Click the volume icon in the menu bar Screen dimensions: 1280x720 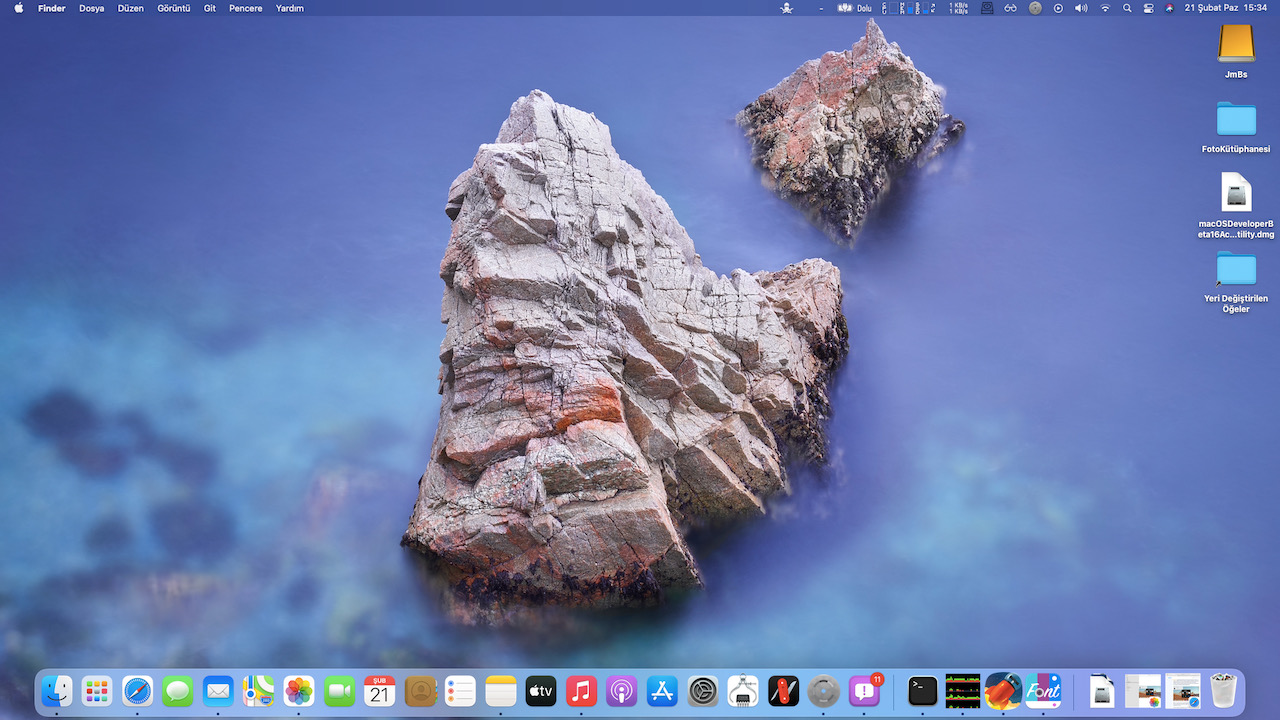point(1081,8)
